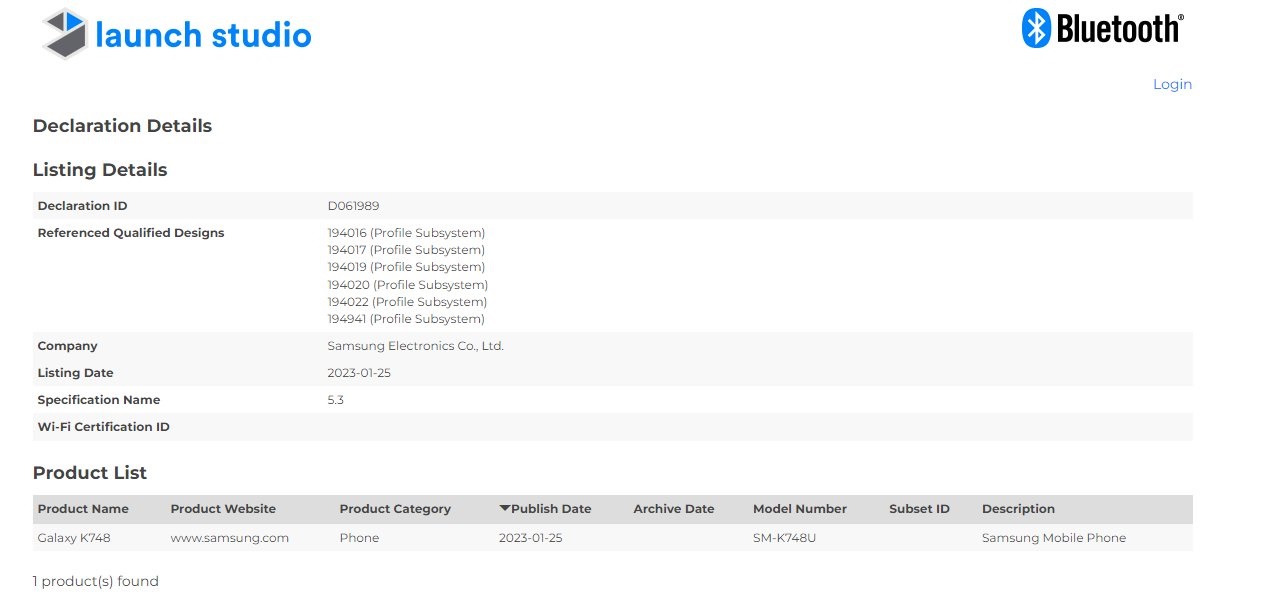Viewport: 1288px width, 613px height.
Task: Select the Product Category column header
Action: click(x=395, y=509)
